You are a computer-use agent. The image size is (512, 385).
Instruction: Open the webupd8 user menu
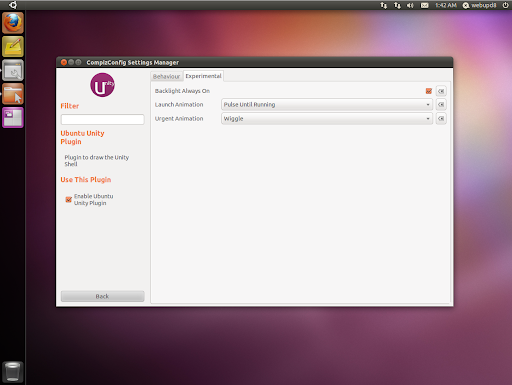(480, 5)
